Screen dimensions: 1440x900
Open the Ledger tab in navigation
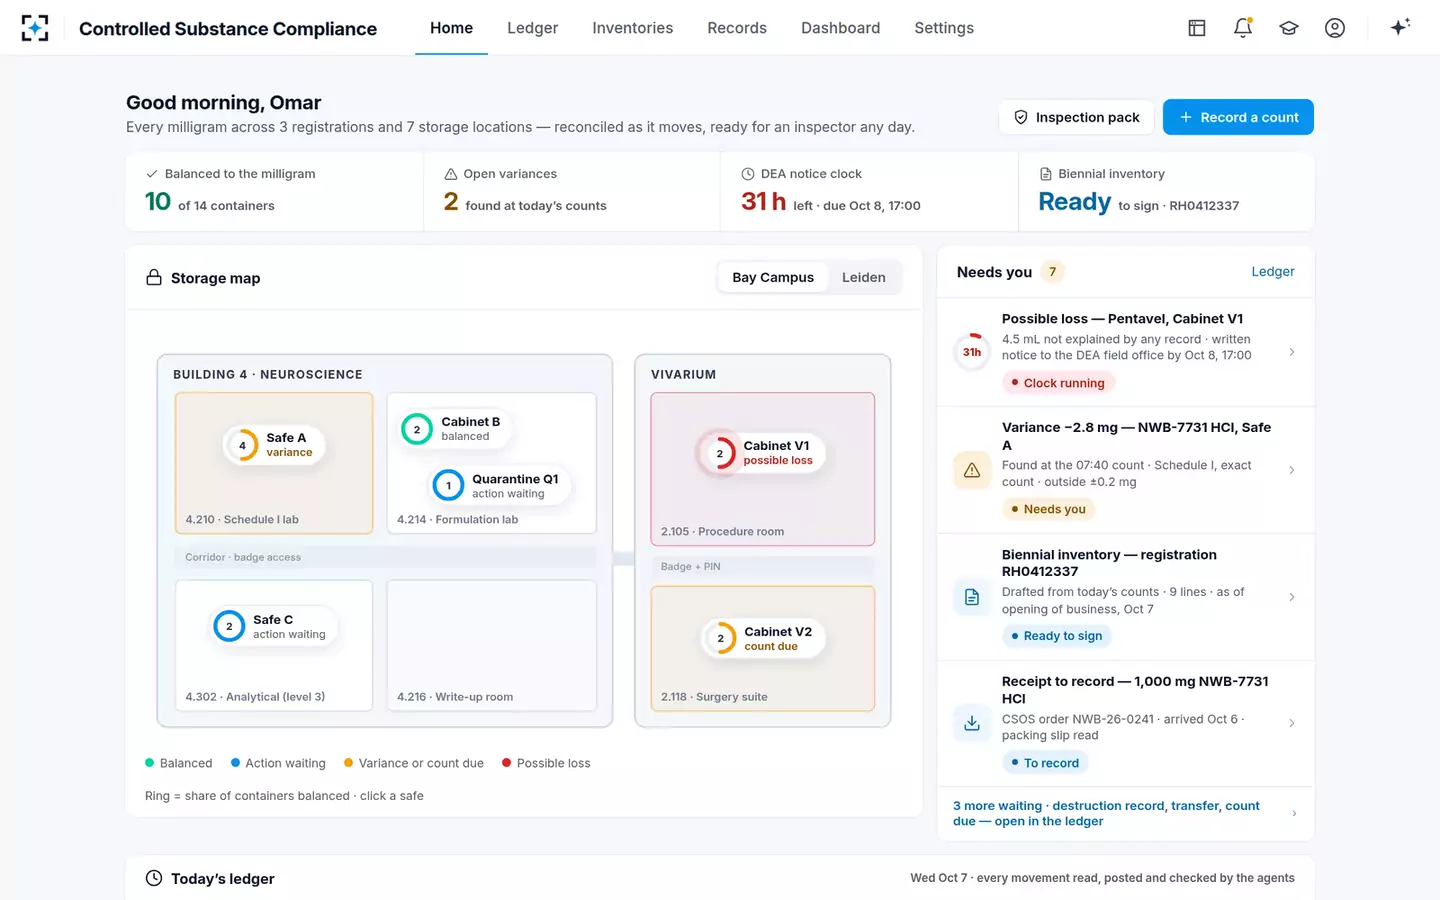point(532,28)
